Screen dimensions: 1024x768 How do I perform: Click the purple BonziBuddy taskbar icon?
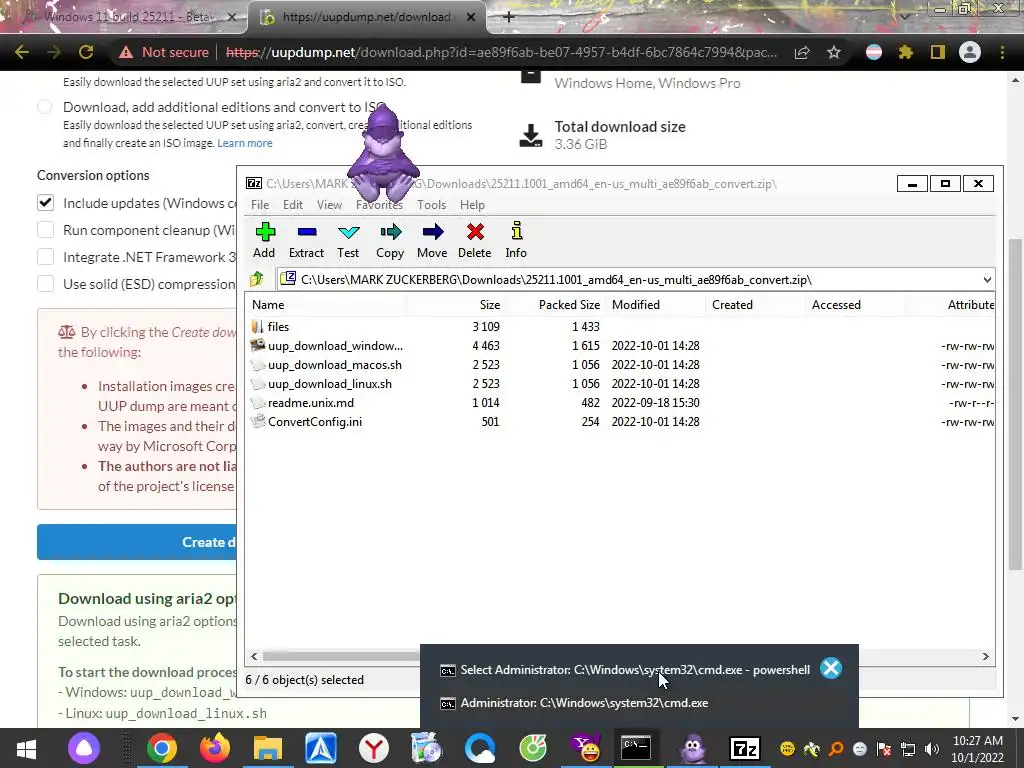(693, 748)
